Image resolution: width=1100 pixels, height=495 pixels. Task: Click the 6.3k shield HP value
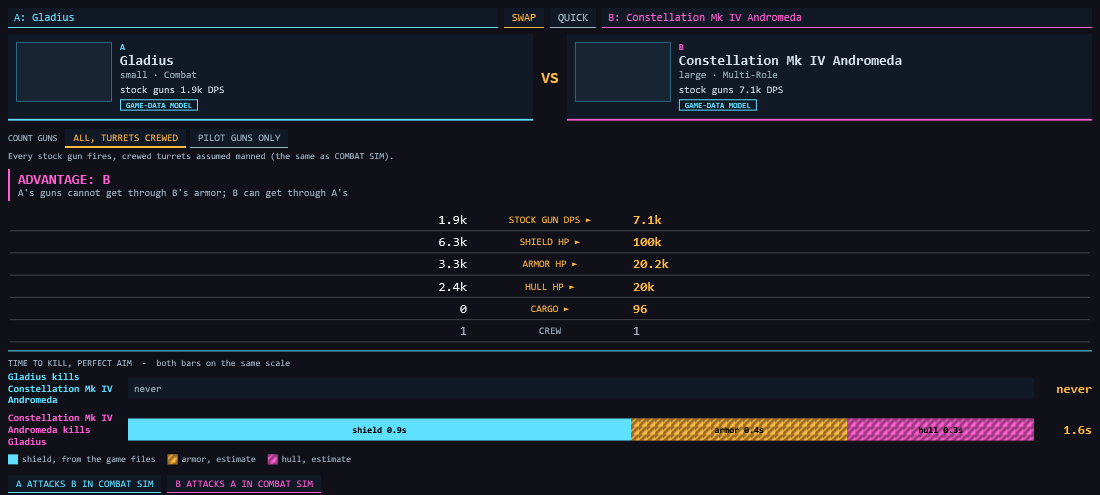452,242
